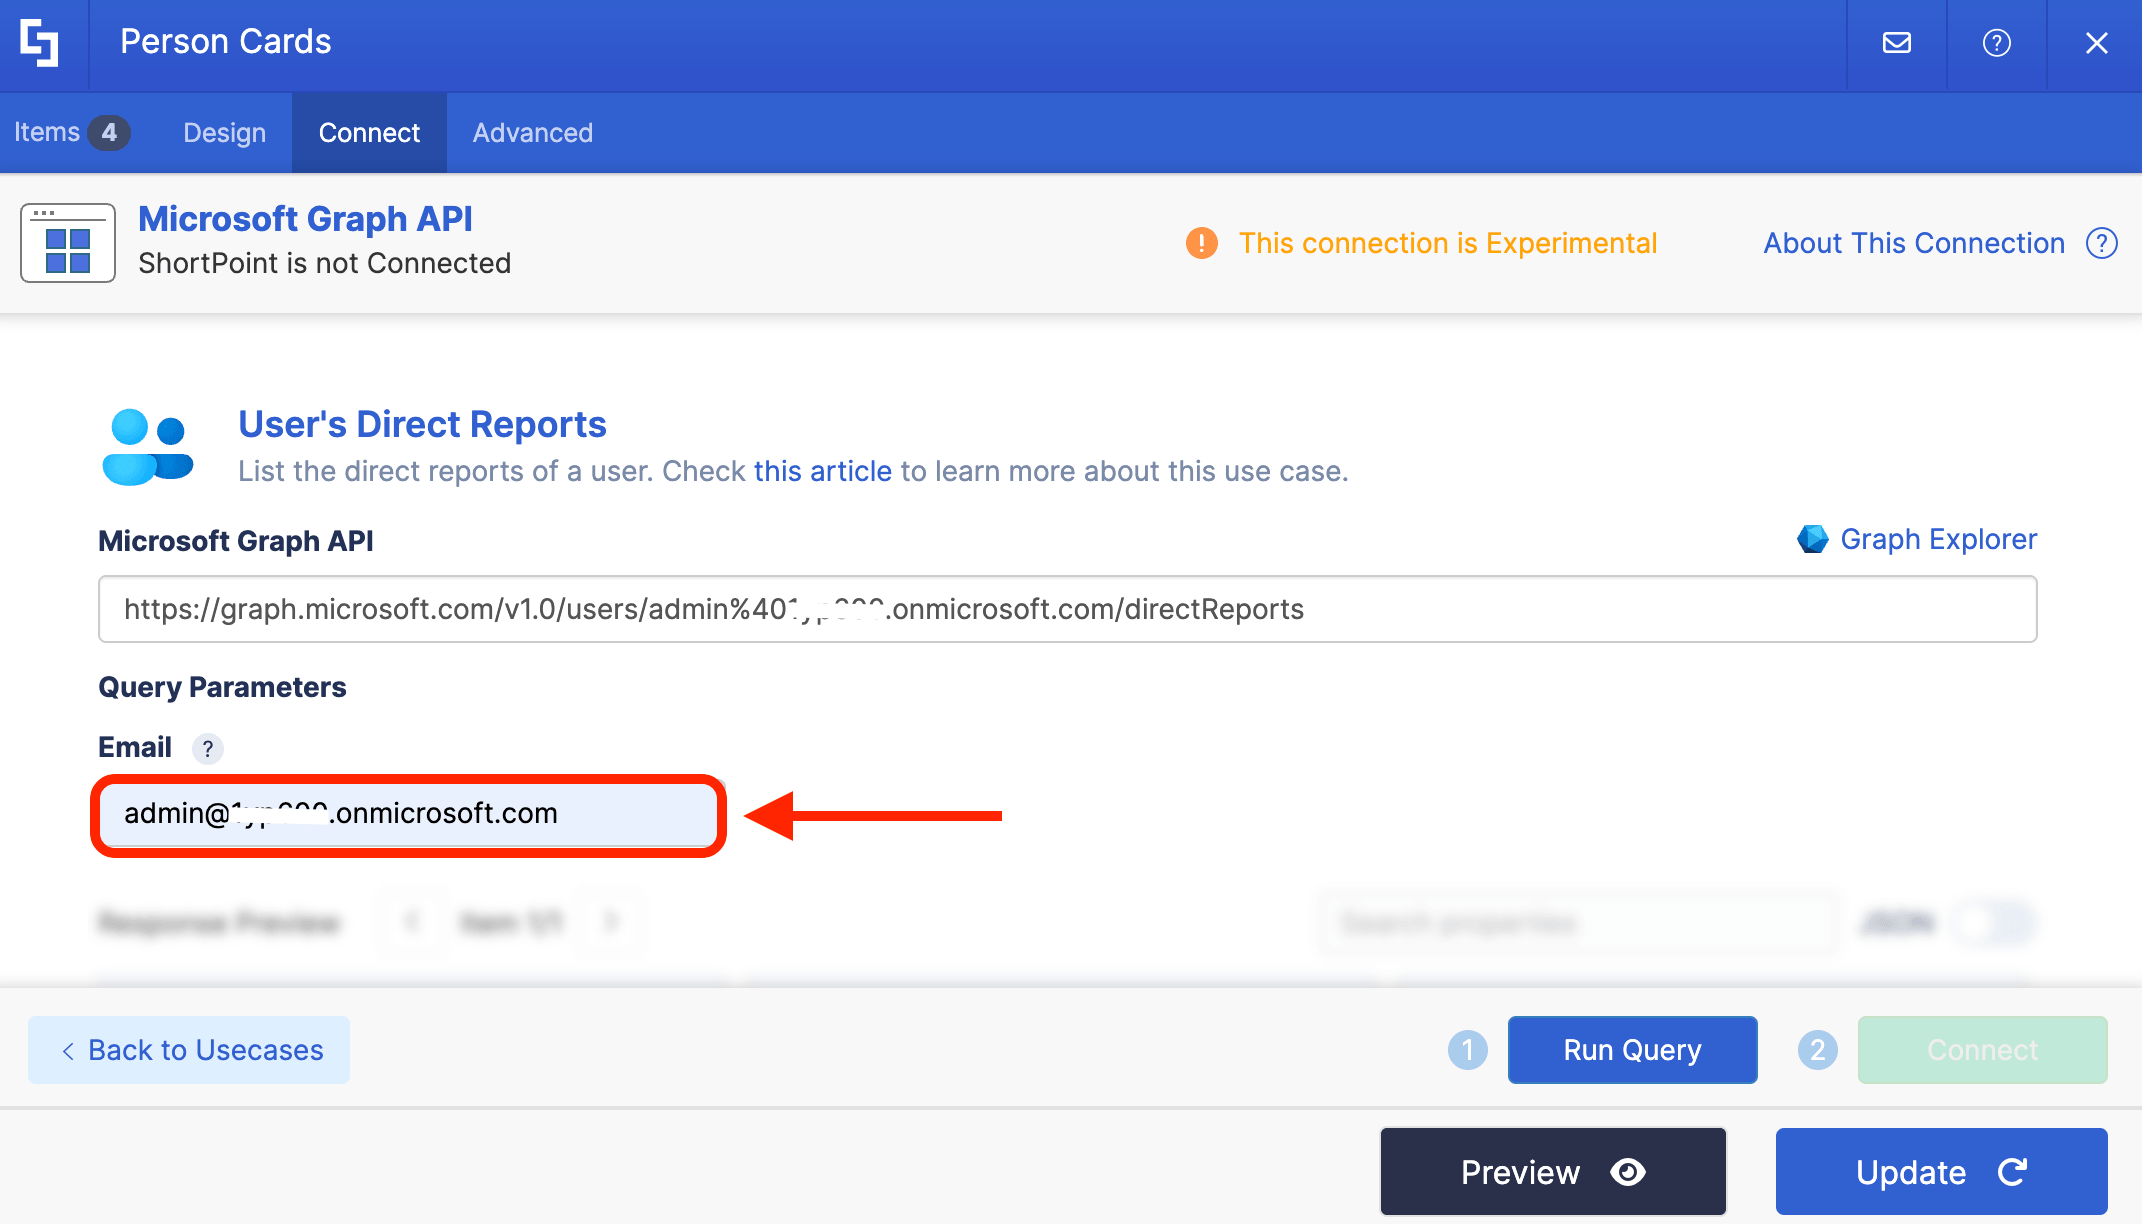2142x1224 pixels.
Task: Focus the Microsoft Graph API URL field
Action: click(1067, 609)
